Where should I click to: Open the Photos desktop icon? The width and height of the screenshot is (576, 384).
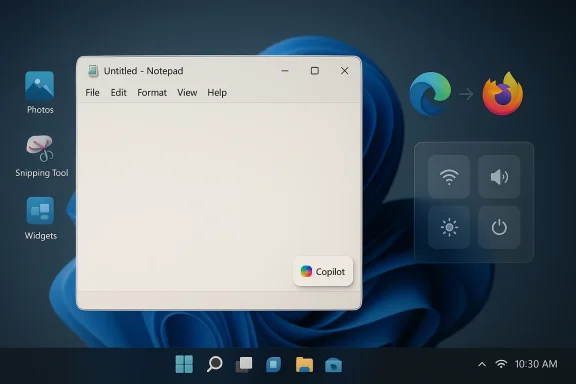[40, 93]
